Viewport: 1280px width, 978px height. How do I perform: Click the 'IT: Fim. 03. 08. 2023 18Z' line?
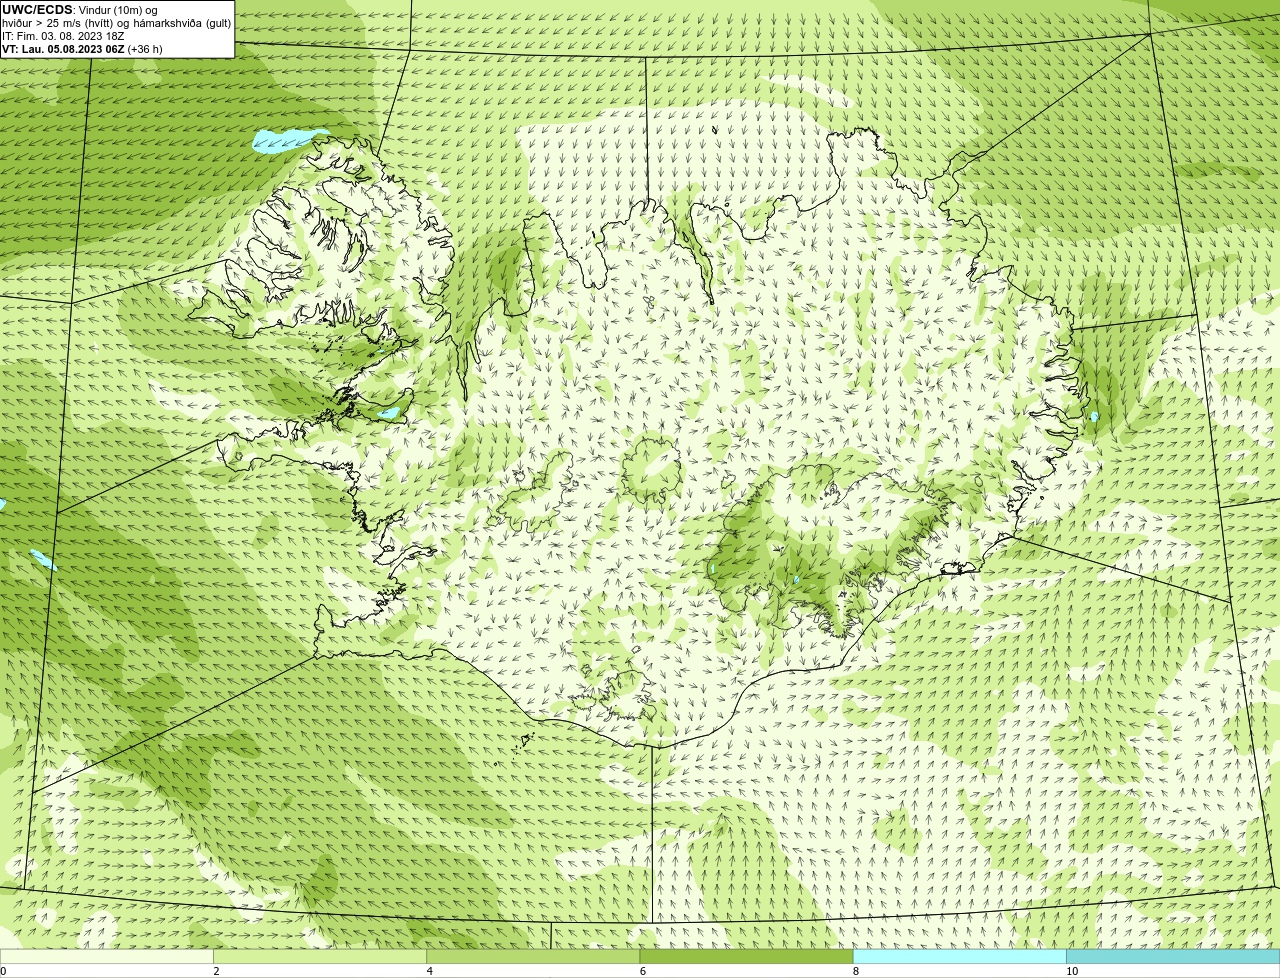[x=63, y=36]
